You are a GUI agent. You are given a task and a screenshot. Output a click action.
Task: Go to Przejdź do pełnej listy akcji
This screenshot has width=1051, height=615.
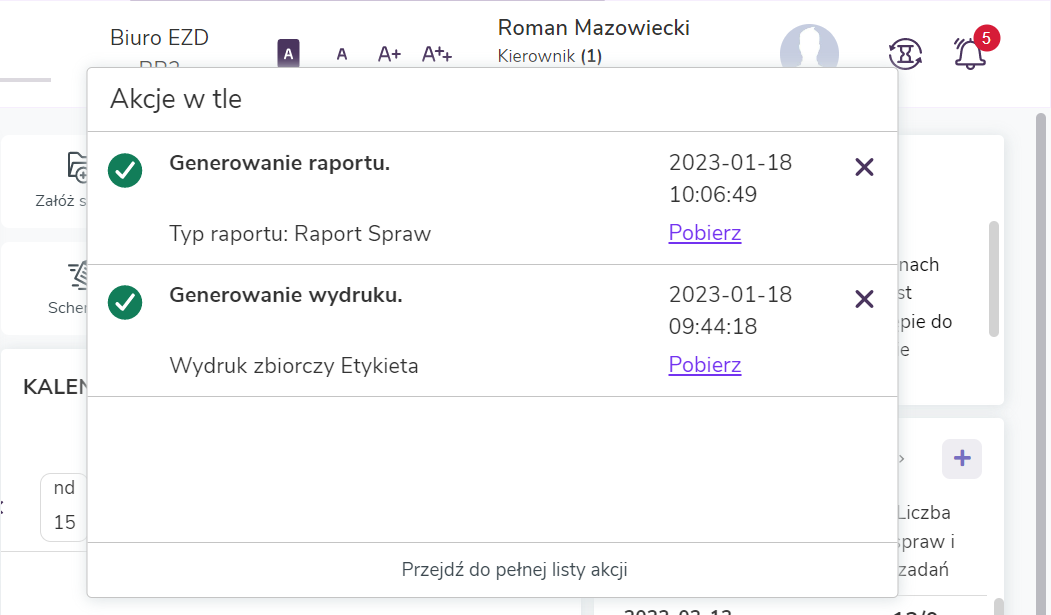514,570
